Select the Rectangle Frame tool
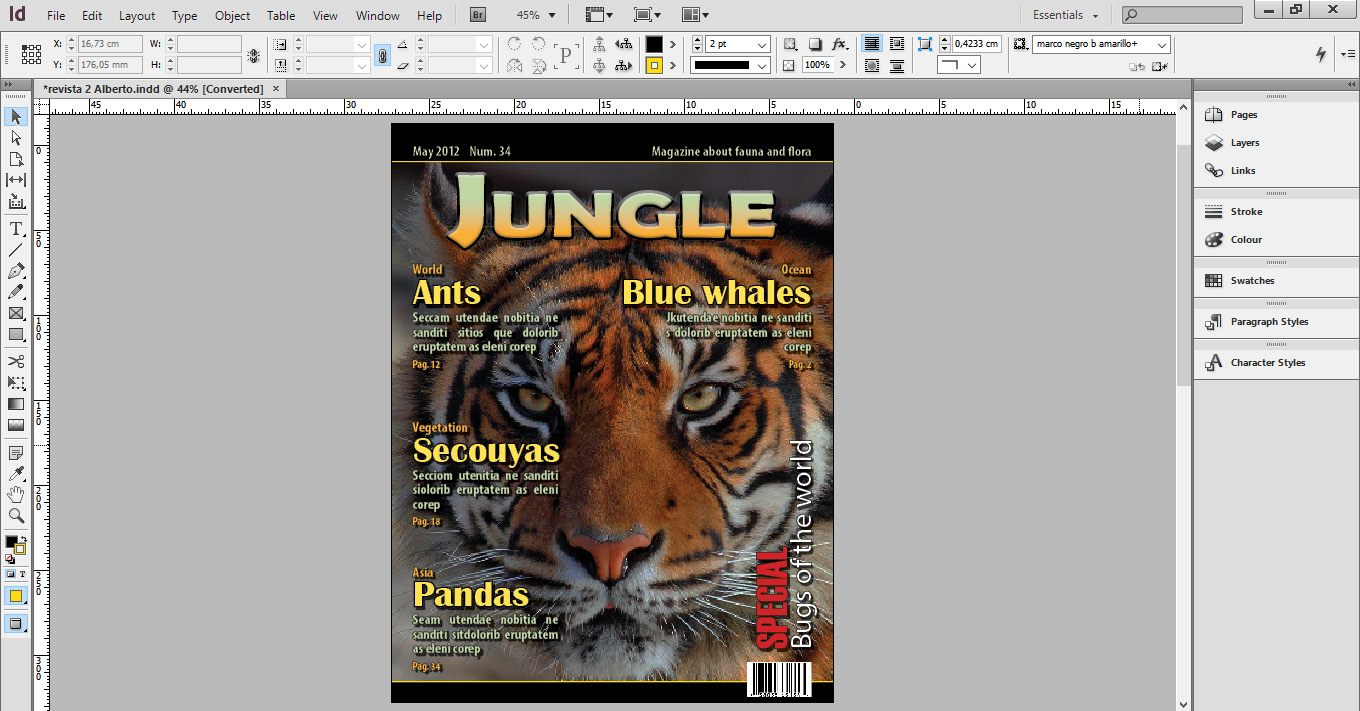This screenshot has width=1360, height=711. (x=16, y=313)
